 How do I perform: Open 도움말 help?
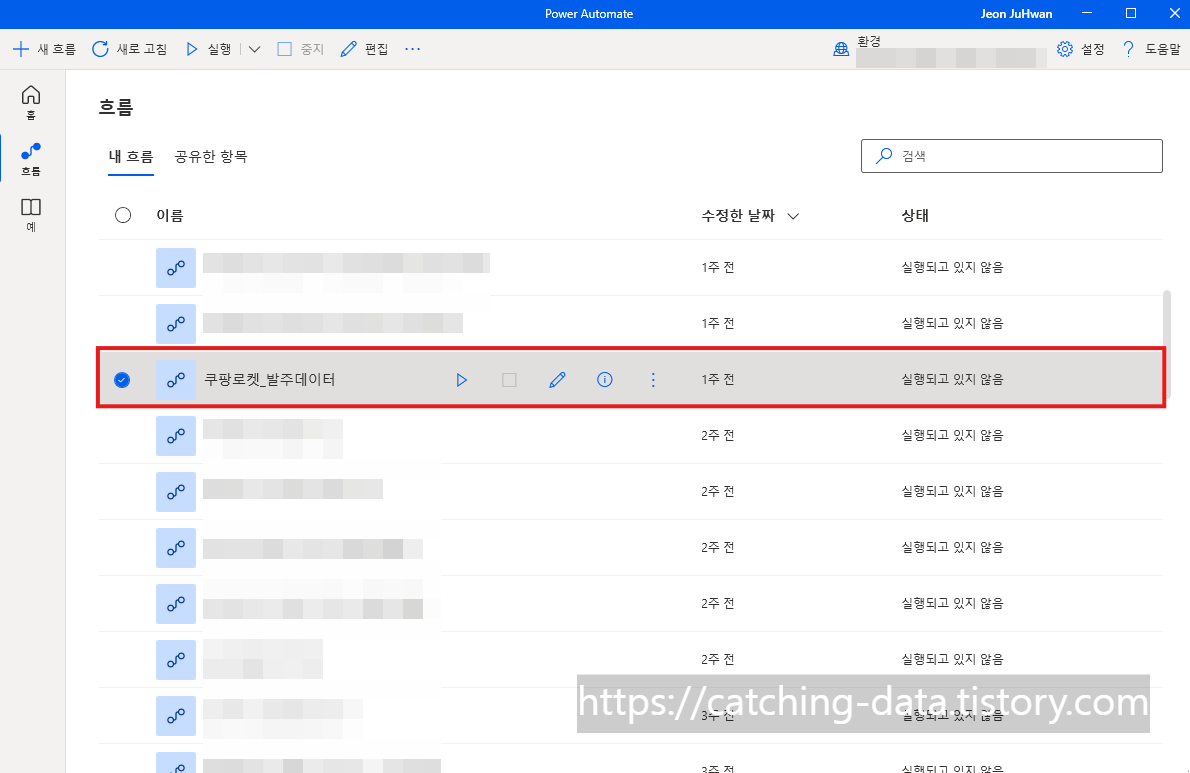1151,49
